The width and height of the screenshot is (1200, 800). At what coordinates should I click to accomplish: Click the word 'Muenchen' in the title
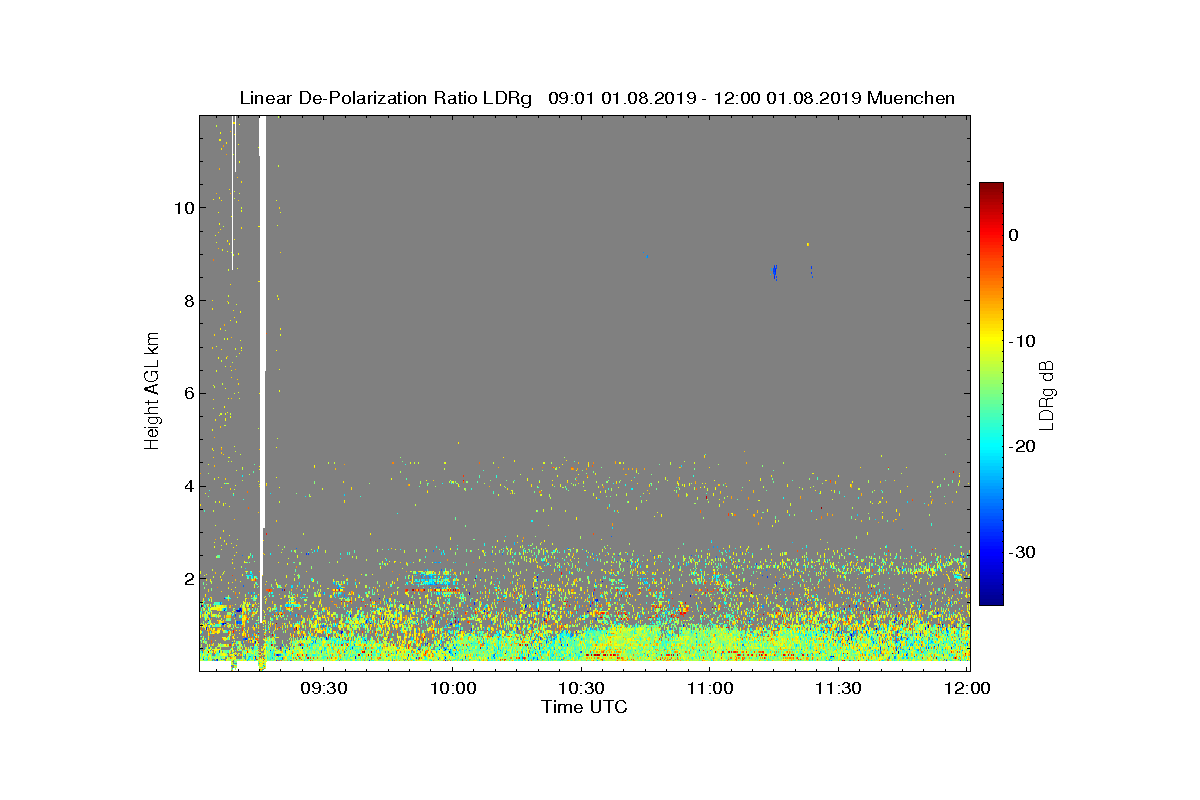(911, 98)
